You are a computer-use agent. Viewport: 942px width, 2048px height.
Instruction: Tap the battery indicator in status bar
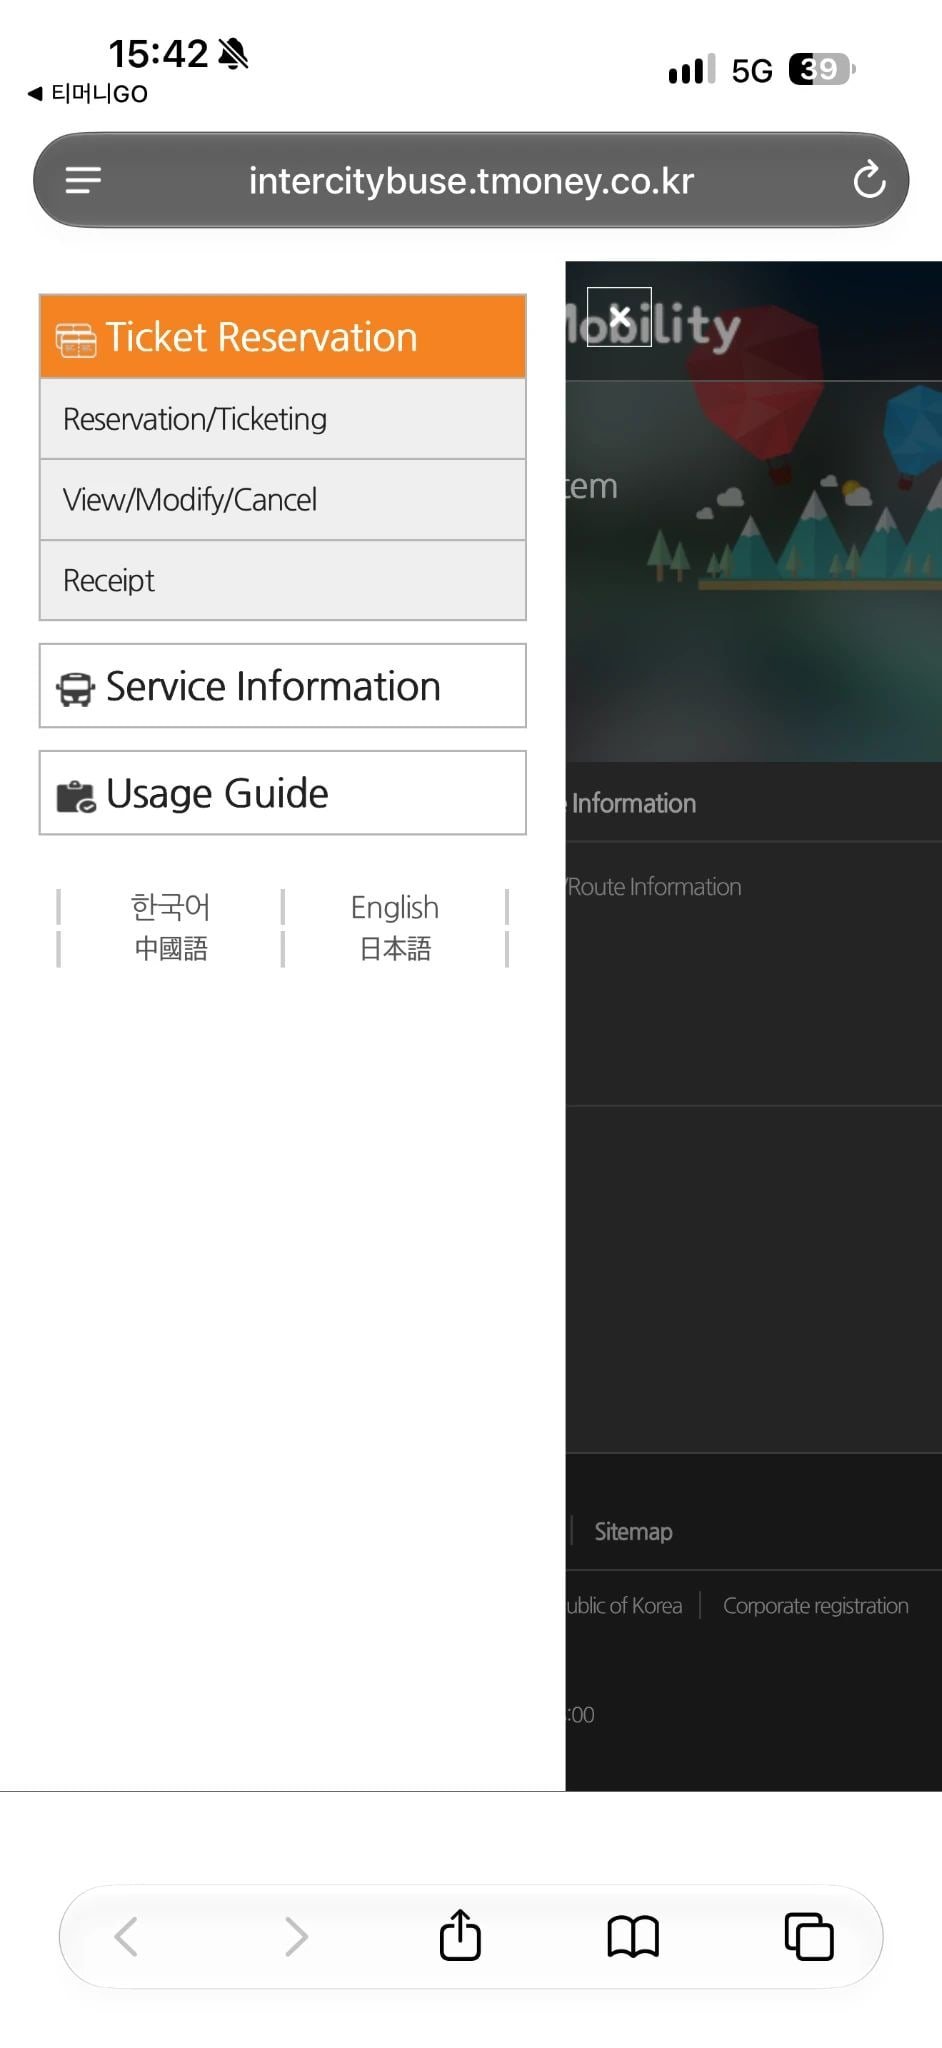pos(822,69)
